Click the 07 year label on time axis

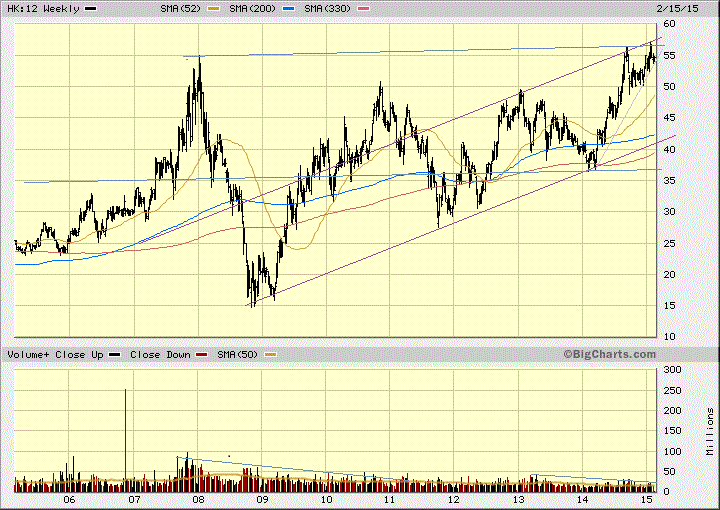134,500
